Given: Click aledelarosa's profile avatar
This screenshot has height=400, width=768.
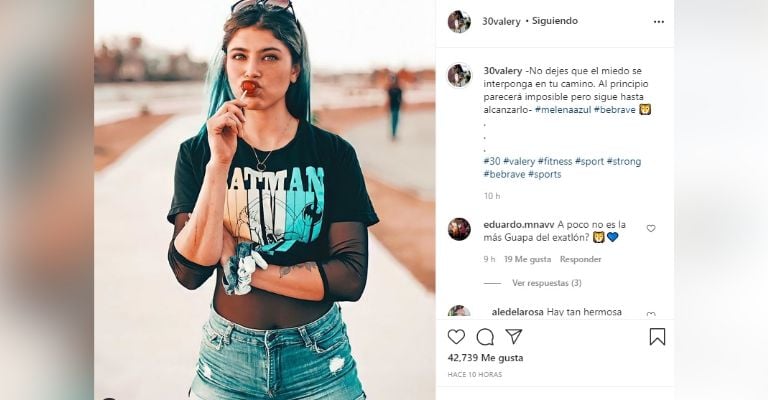Looking at the screenshot, I should click(x=459, y=312).
